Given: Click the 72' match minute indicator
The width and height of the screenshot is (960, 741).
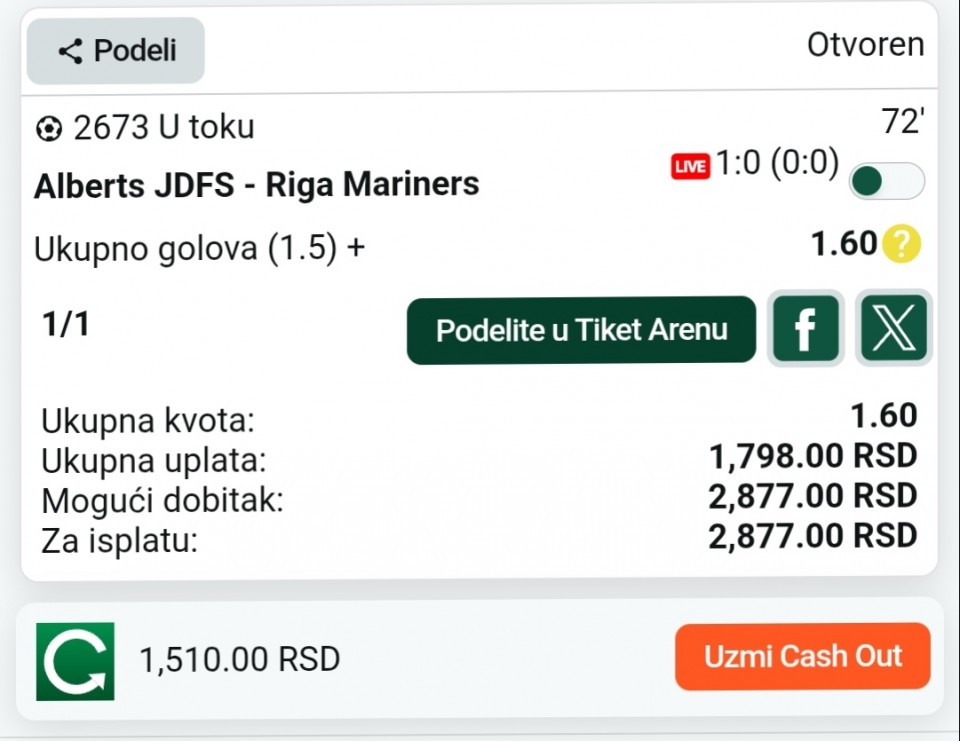Looking at the screenshot, I should (902, 122).
